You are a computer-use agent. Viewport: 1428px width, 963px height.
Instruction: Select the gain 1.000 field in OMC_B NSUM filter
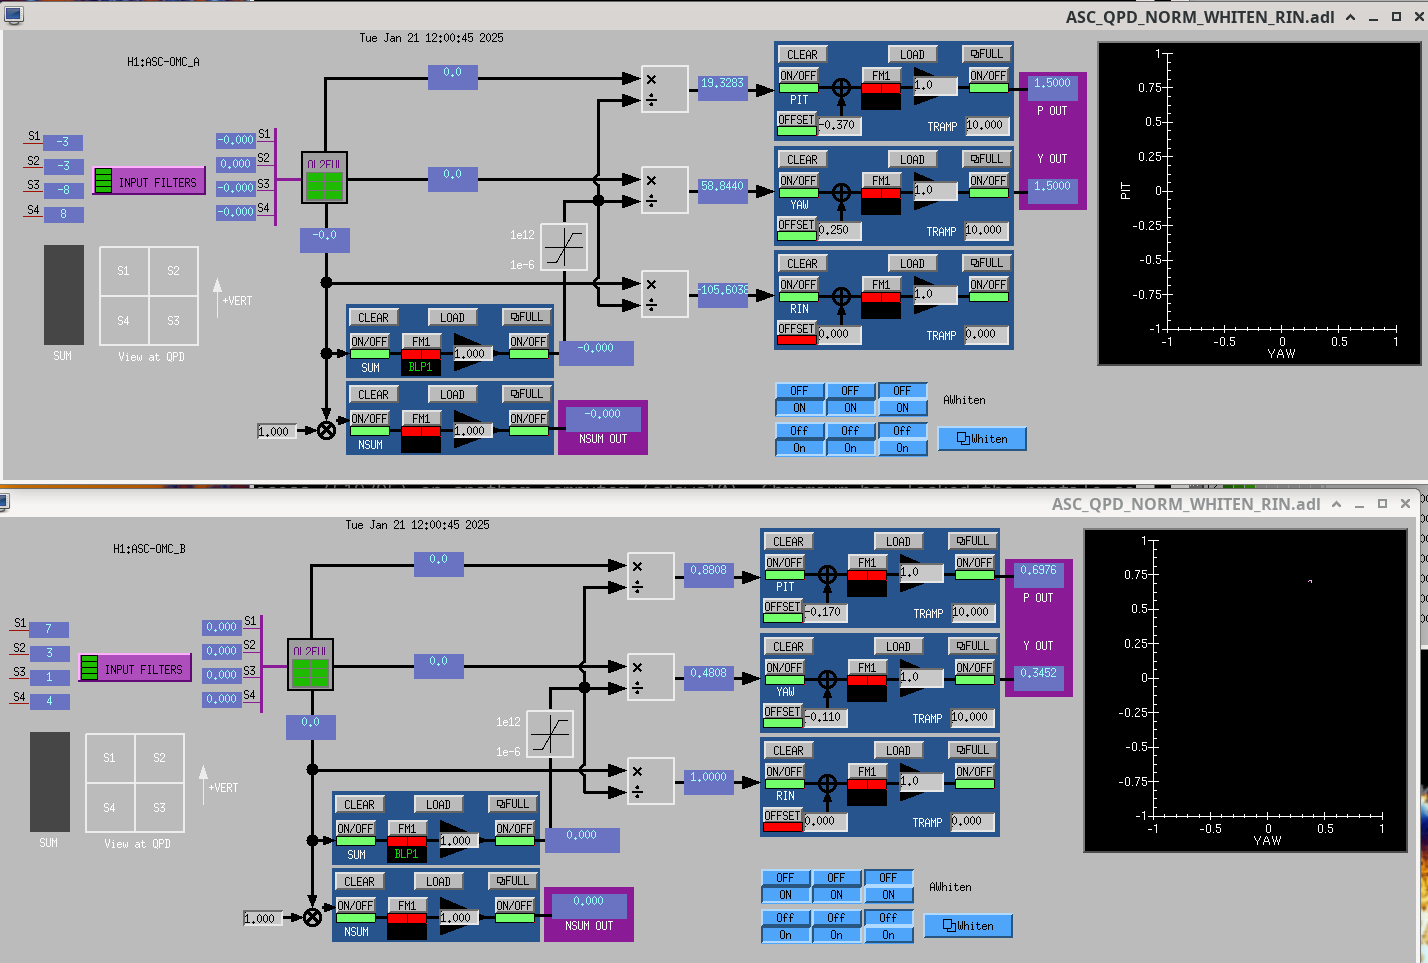tap(458, 918)
